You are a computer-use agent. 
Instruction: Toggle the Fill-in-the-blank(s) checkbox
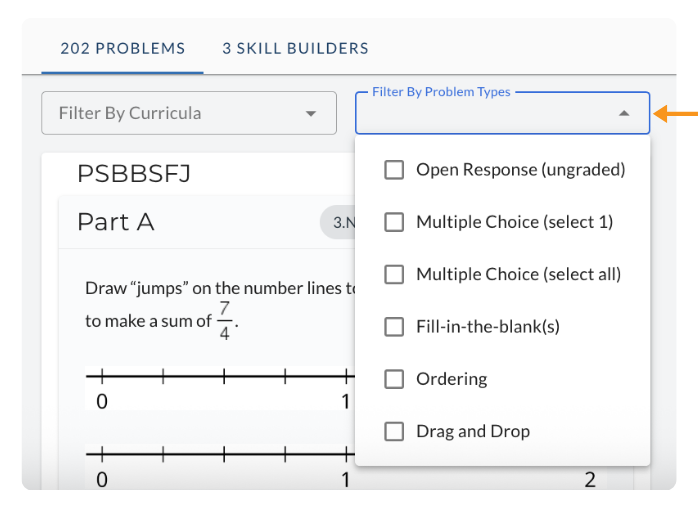(394, 327)
